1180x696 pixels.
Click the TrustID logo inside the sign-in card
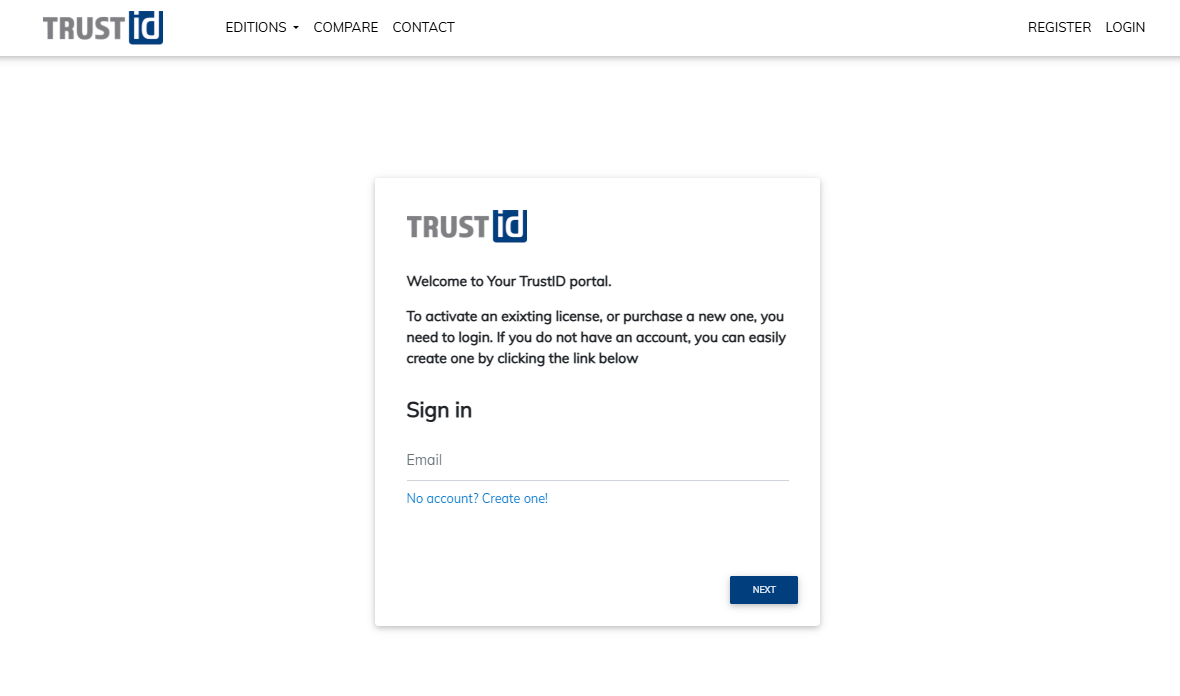(x=466, y=226)
